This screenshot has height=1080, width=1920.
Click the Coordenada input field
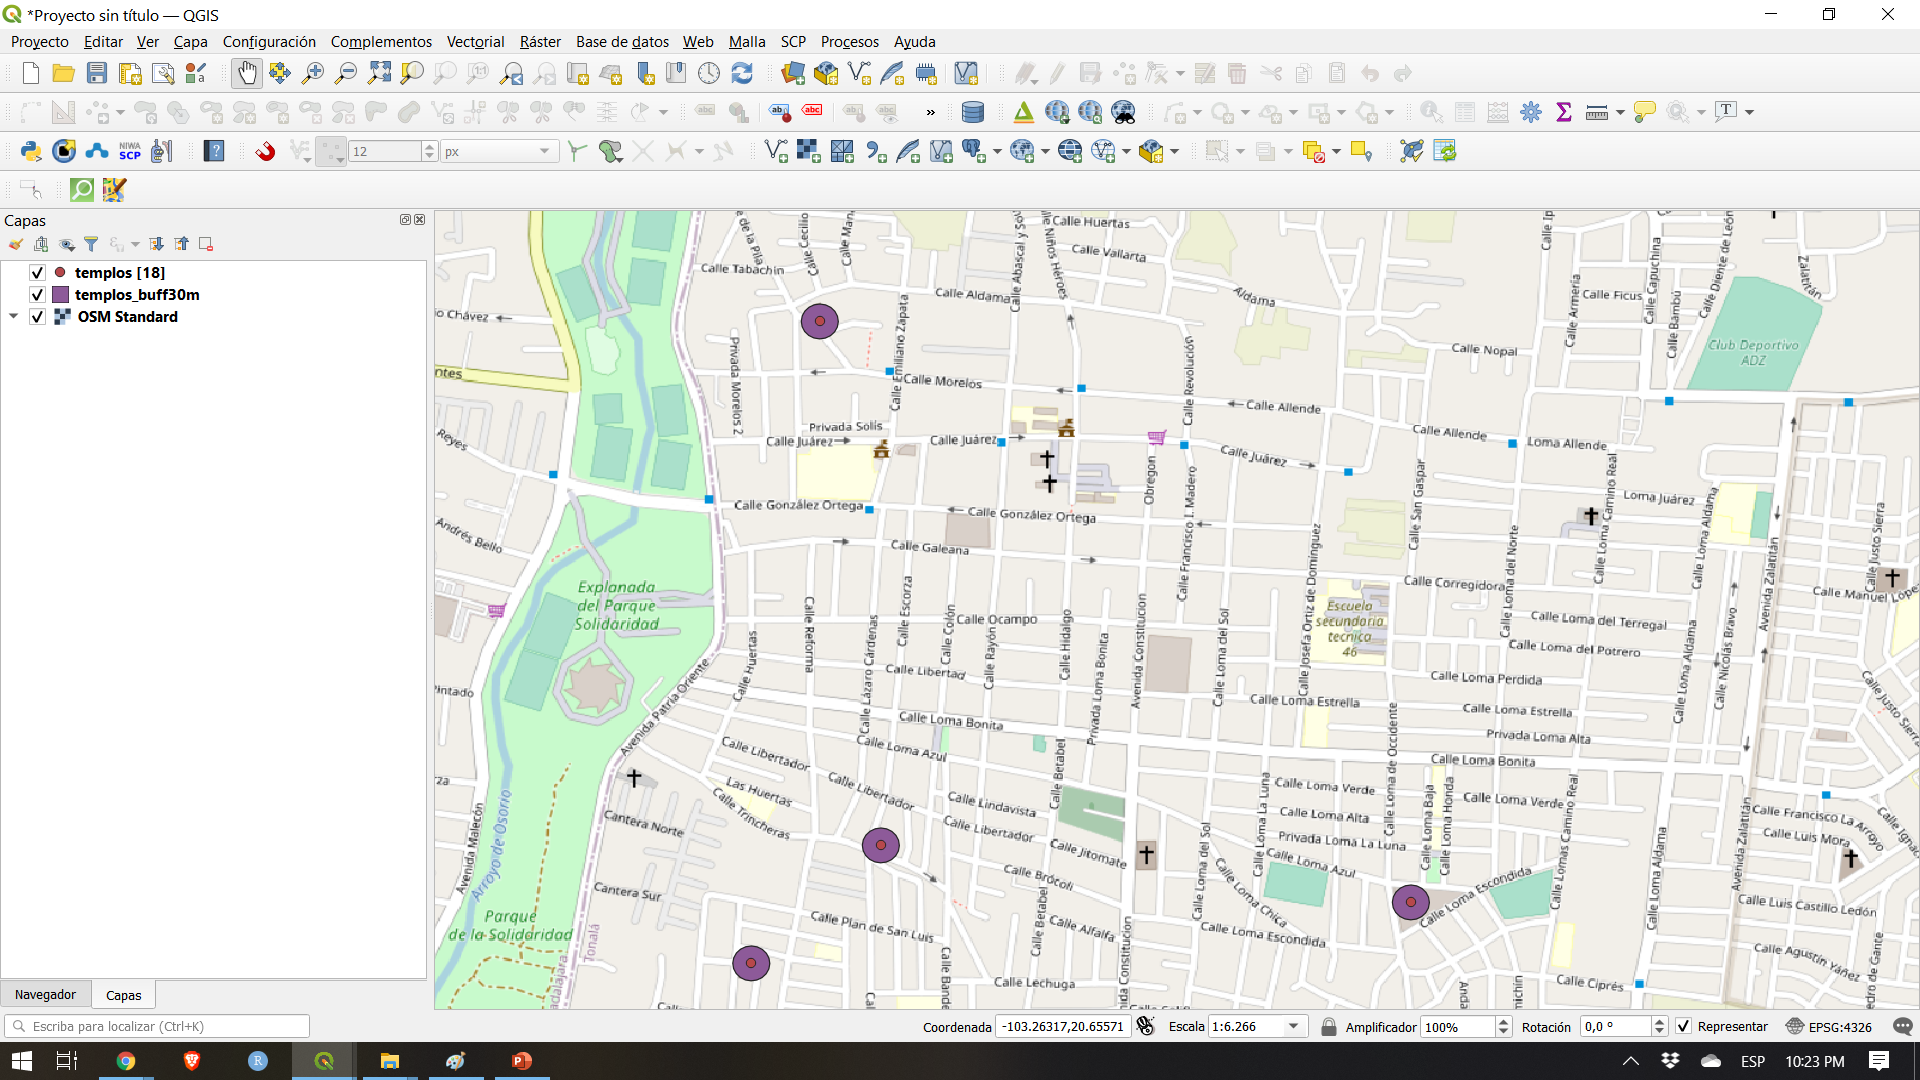coord(1063,1027)
